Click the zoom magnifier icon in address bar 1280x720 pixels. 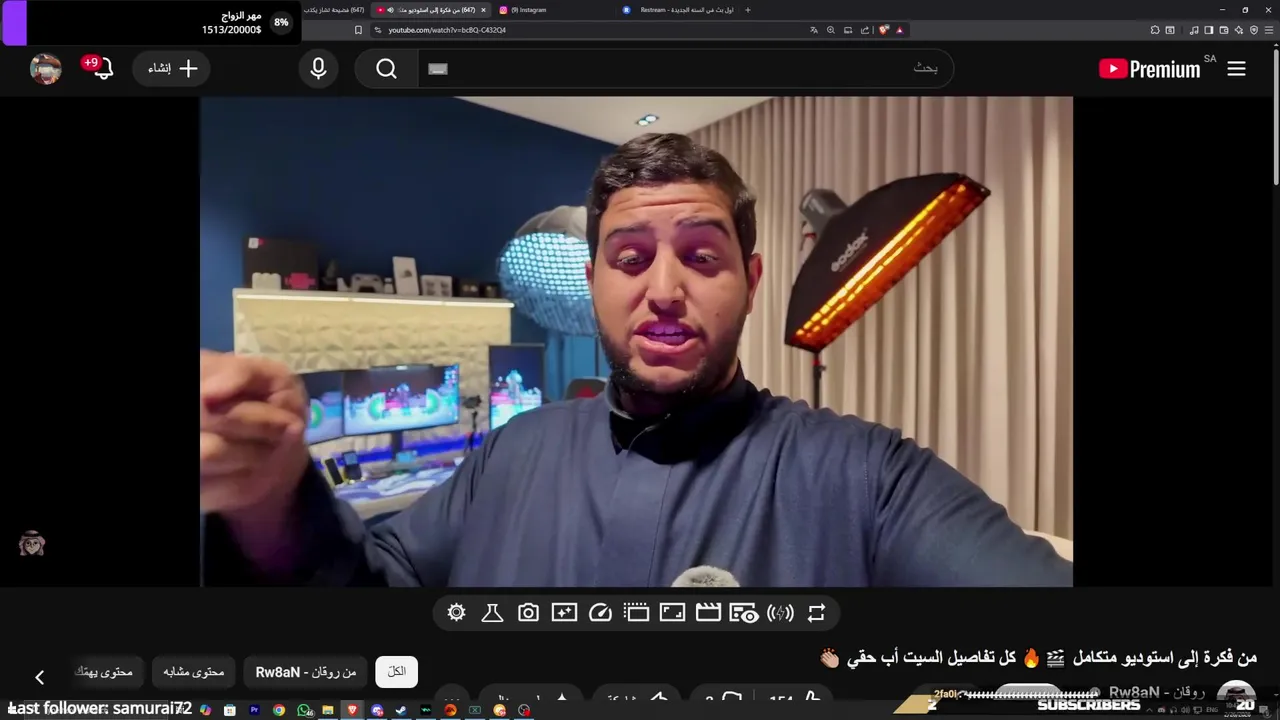pos(831,30)
